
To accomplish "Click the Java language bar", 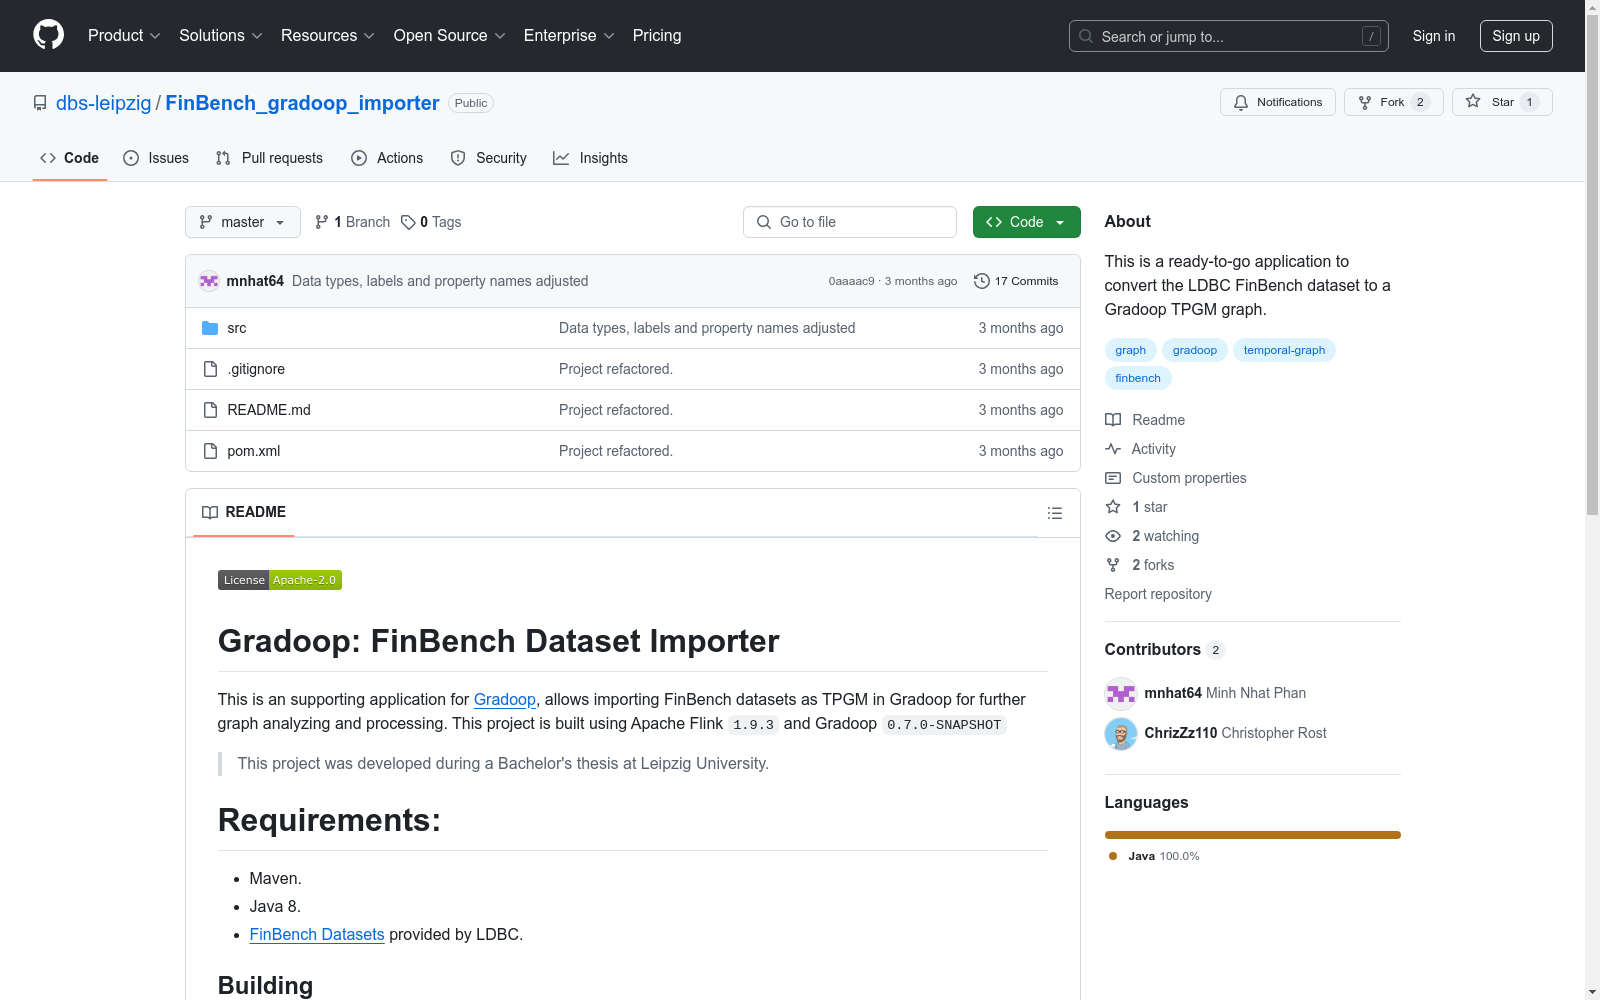I will 1253,835.
